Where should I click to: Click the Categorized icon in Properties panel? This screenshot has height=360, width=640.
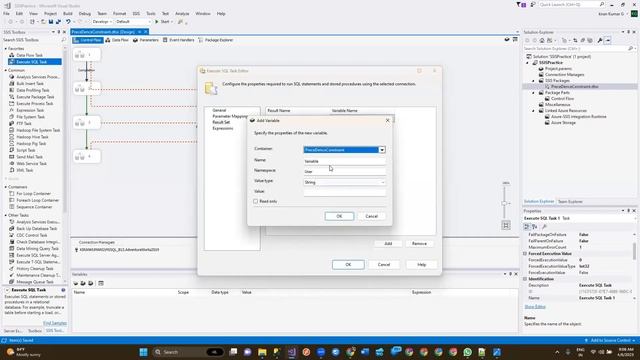pyautogui.click(x=527, y=227)
